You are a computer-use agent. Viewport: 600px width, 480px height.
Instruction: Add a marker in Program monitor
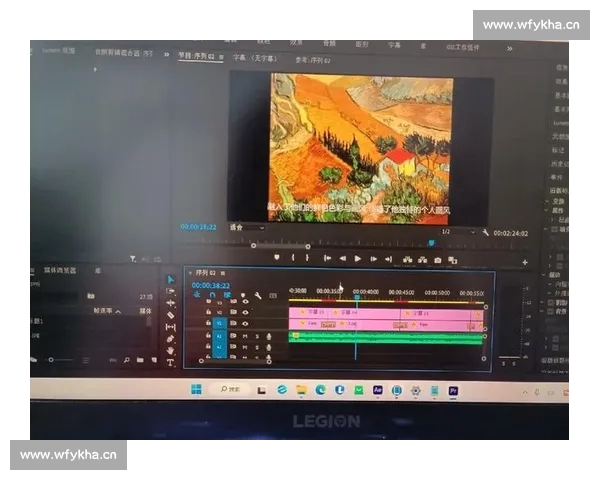click(x=277, y=258)
